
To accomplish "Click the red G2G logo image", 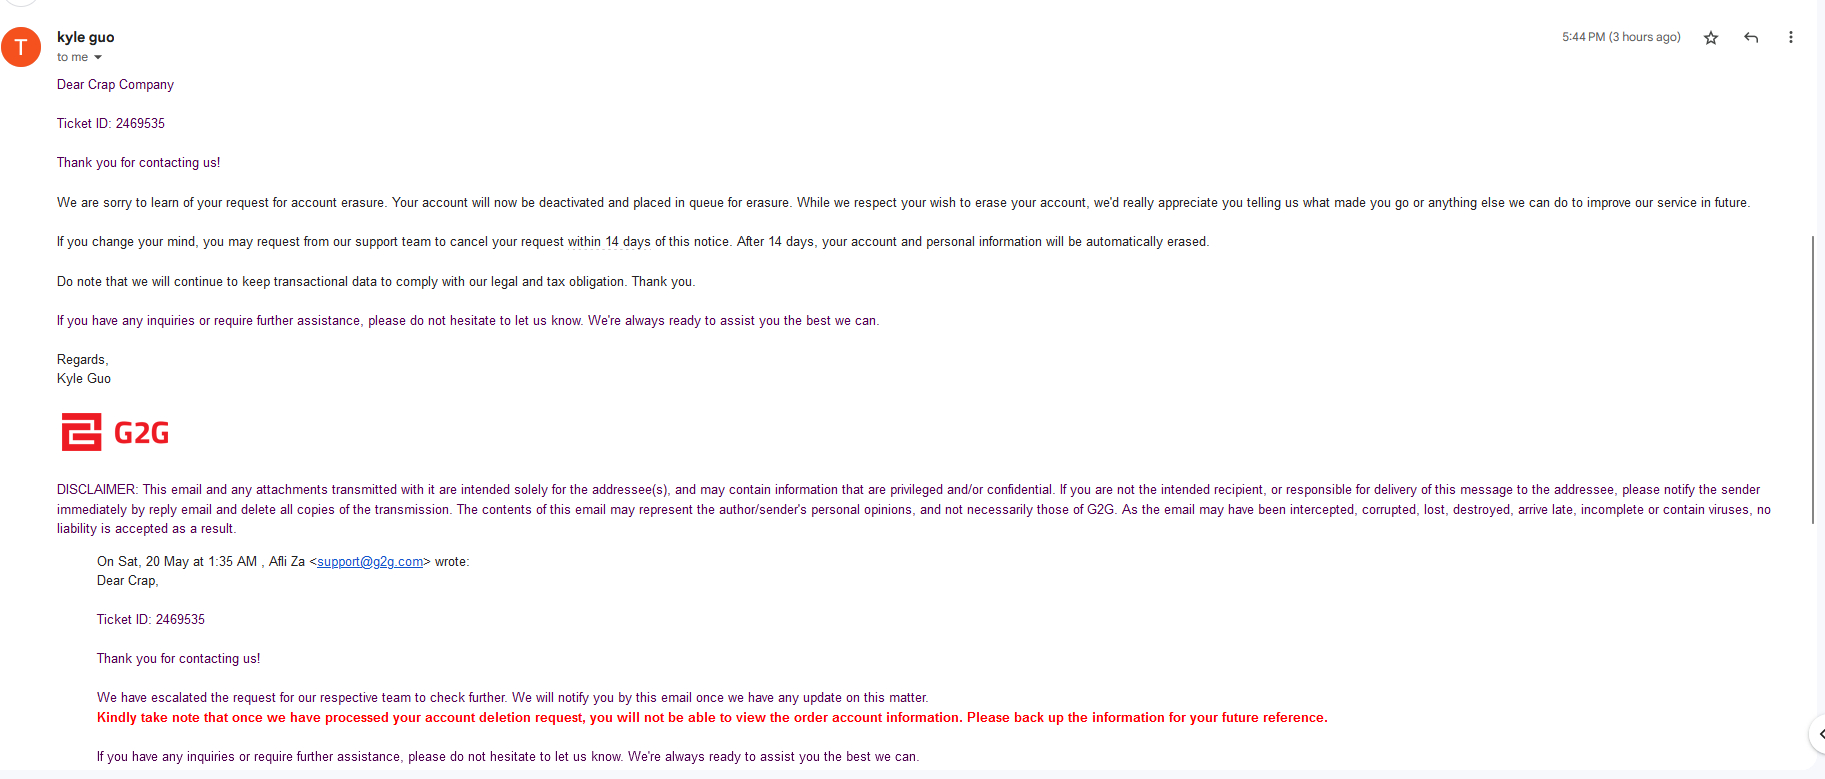I will [x=115, y=432].
